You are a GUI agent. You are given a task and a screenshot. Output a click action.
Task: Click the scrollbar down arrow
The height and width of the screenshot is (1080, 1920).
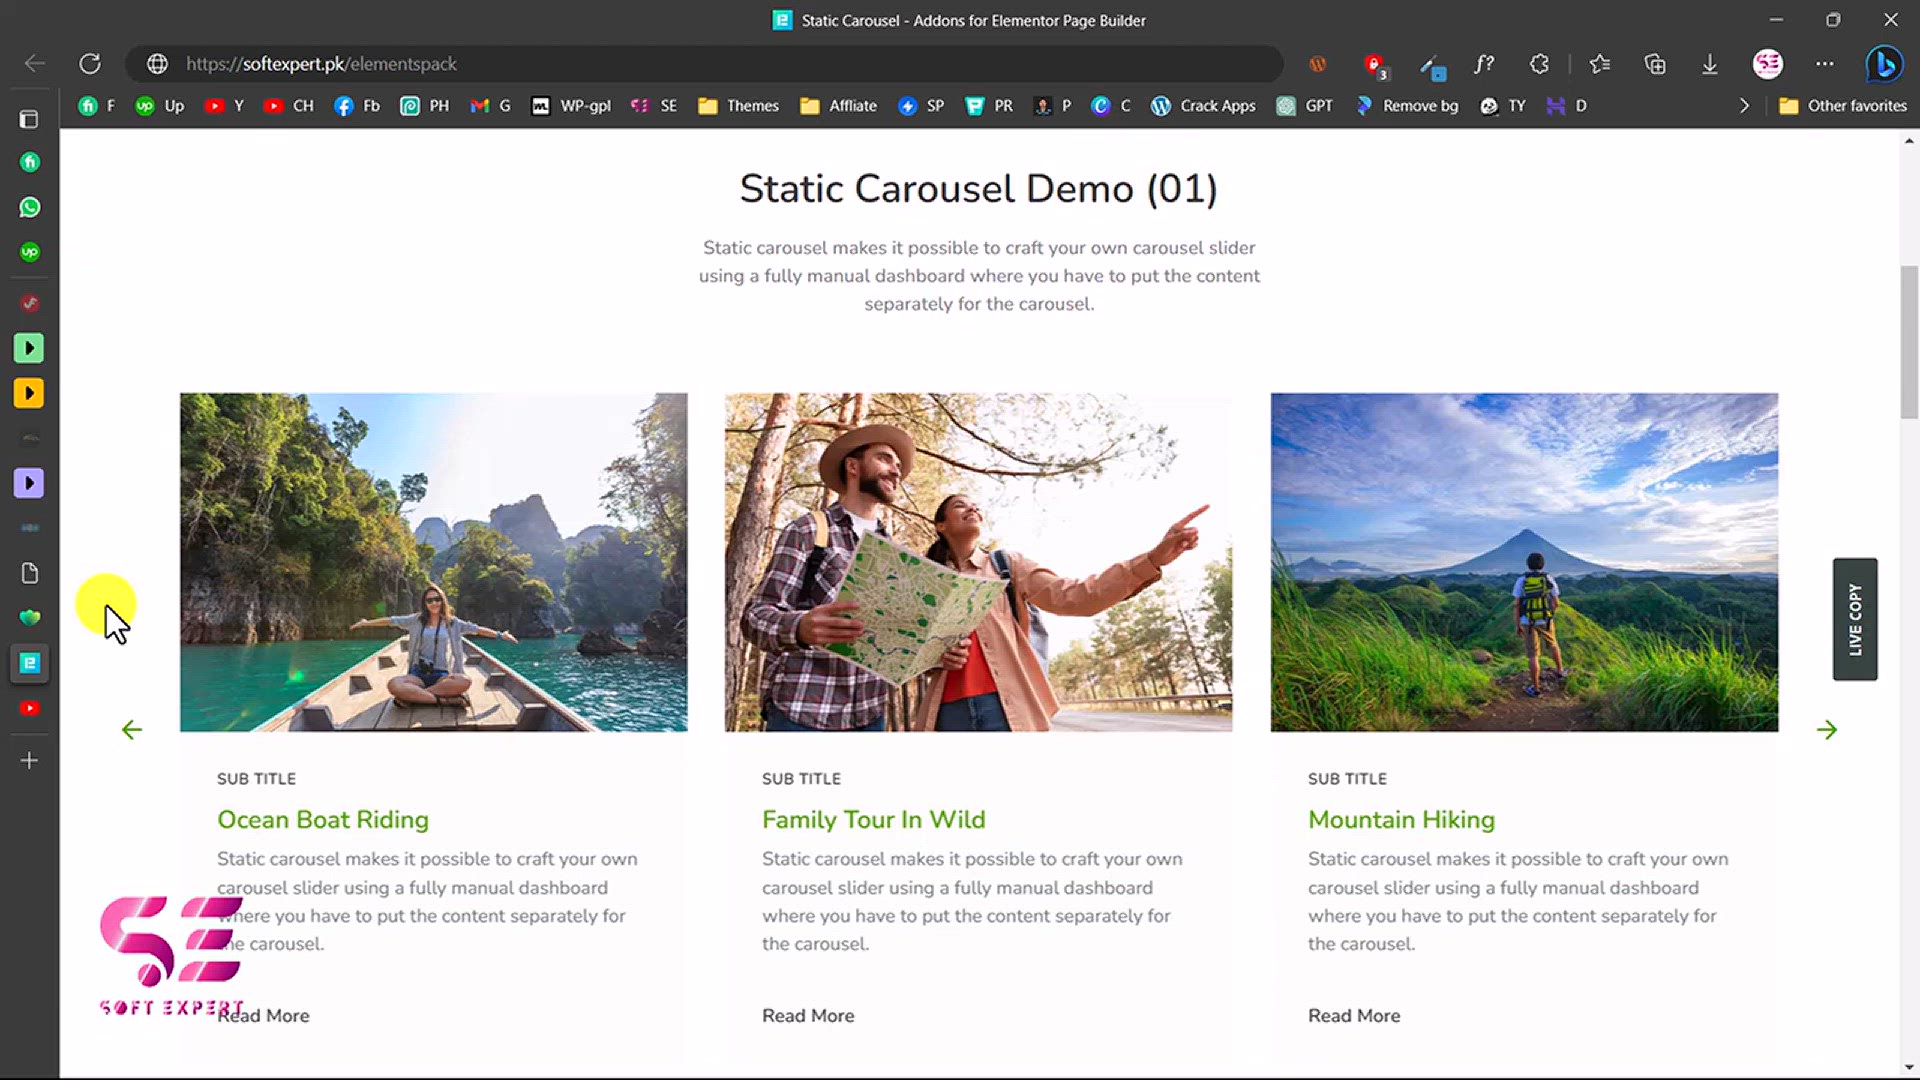1909,1067
